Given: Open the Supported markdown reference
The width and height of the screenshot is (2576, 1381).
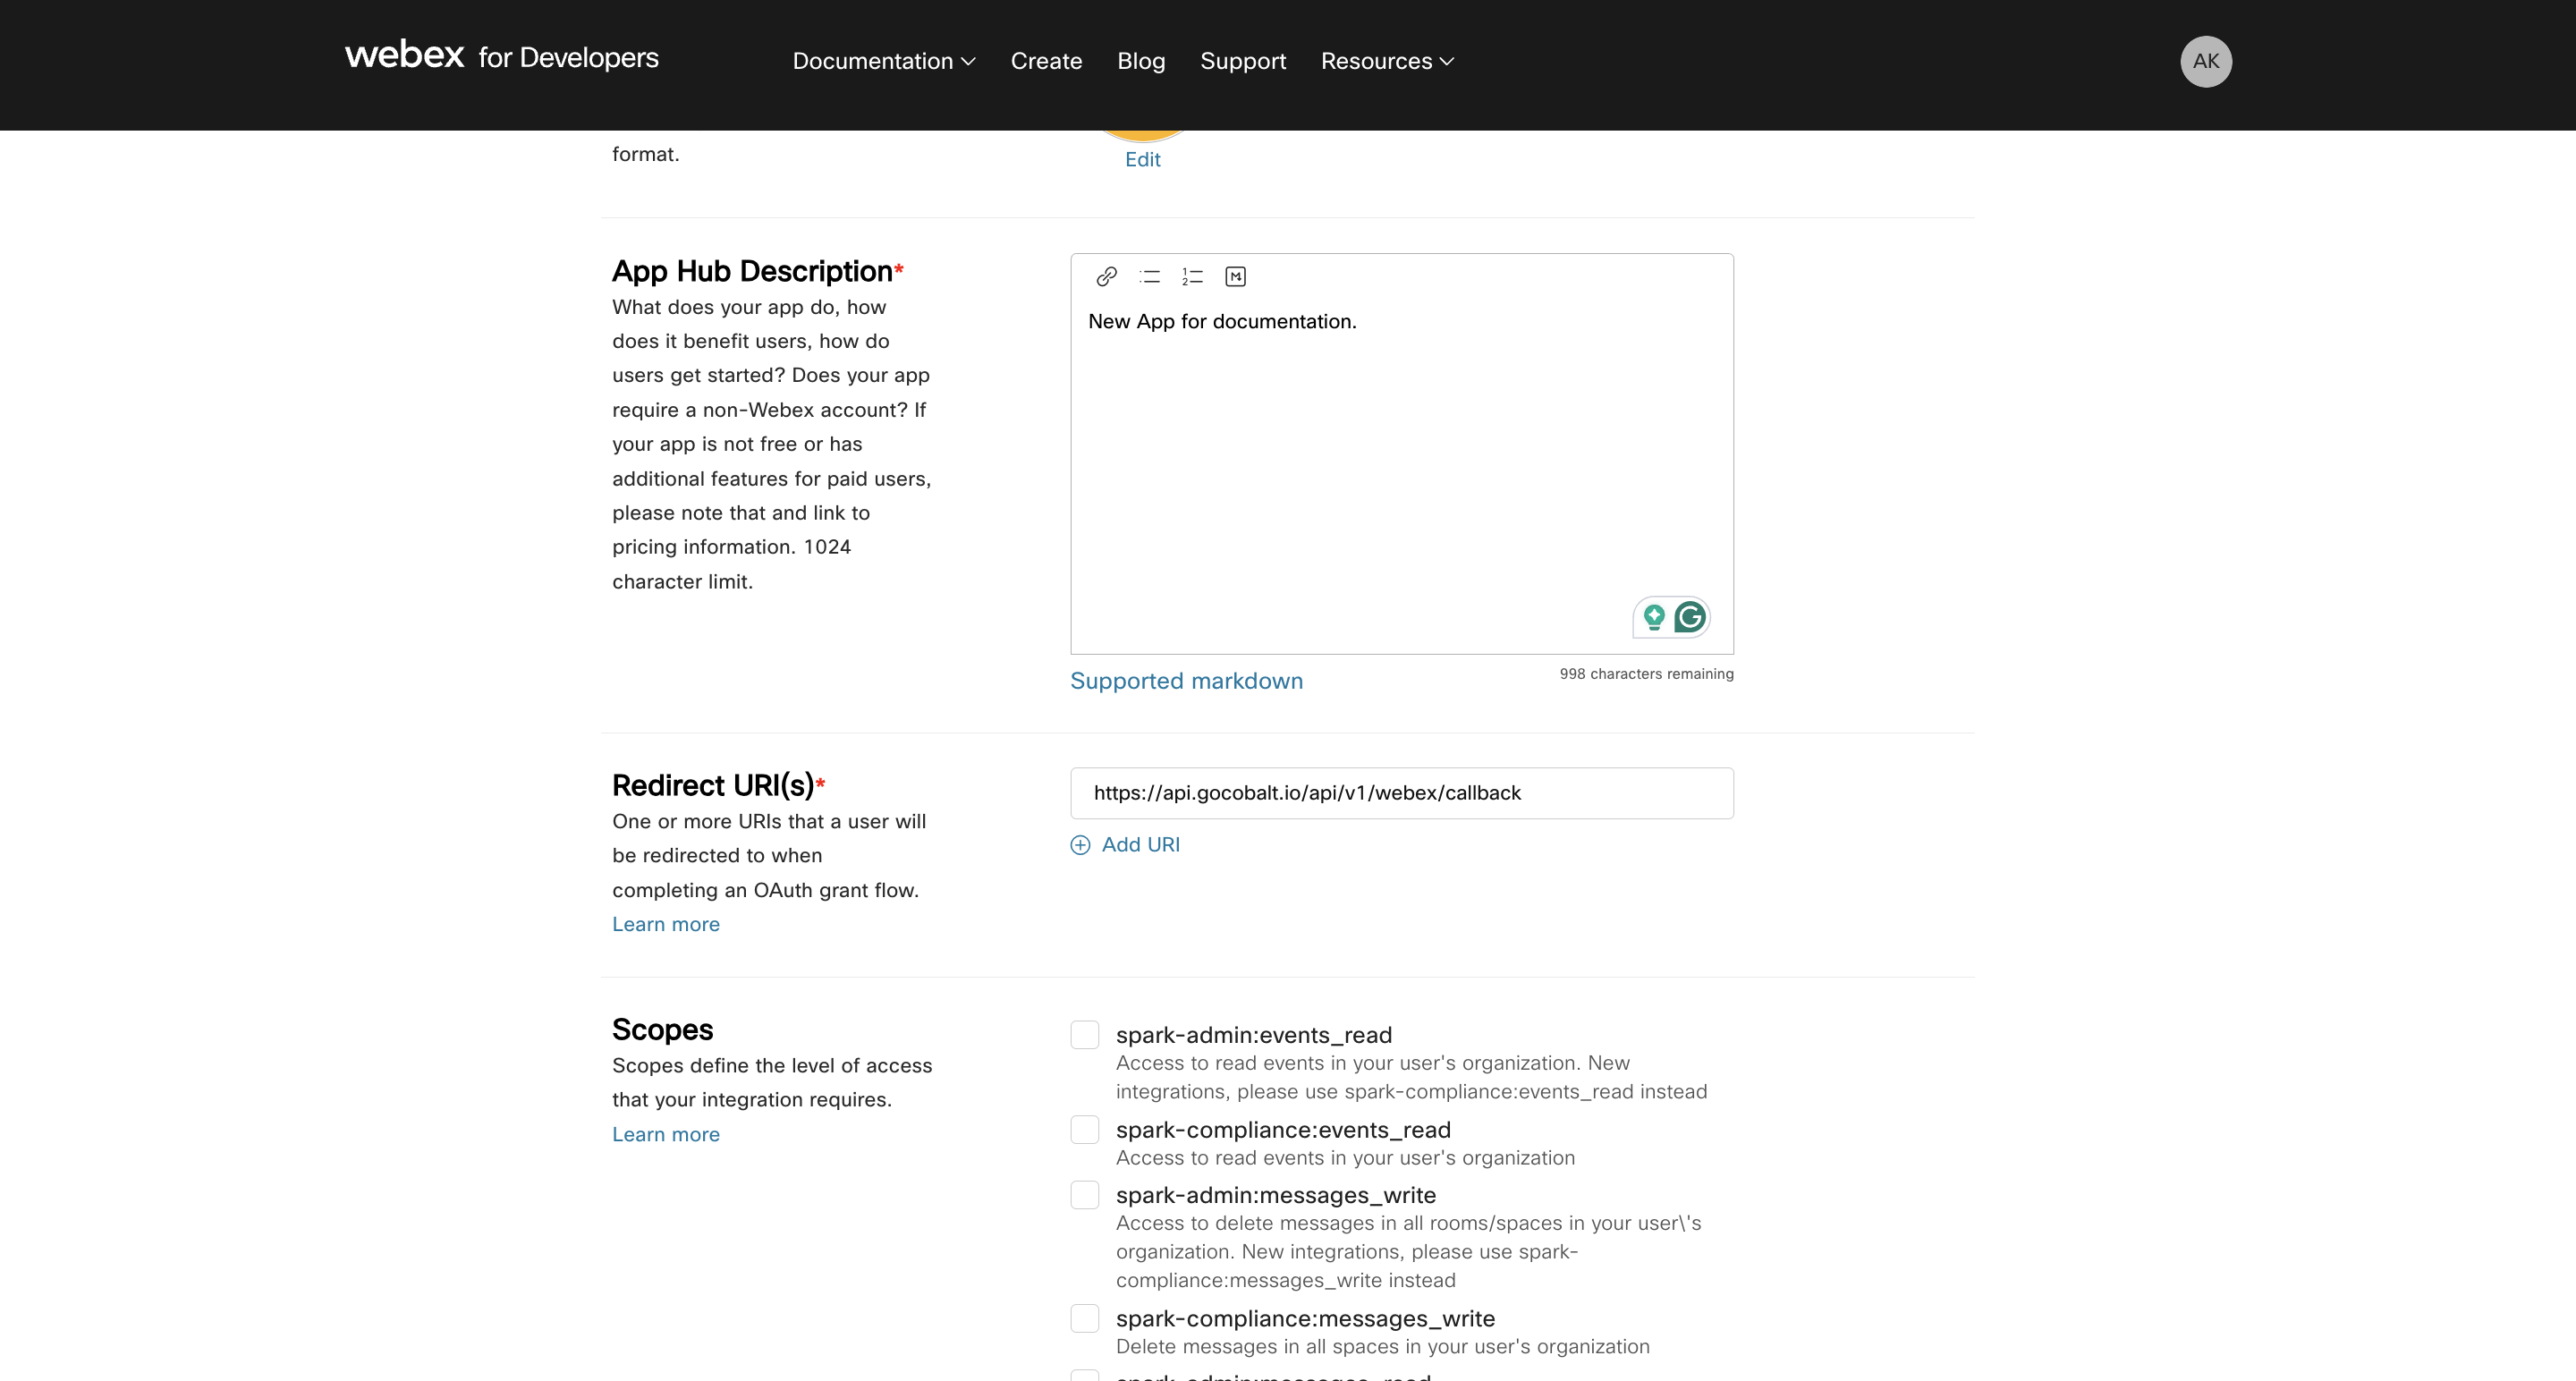Looking at the screenshot, I should tap(1186, 681).
